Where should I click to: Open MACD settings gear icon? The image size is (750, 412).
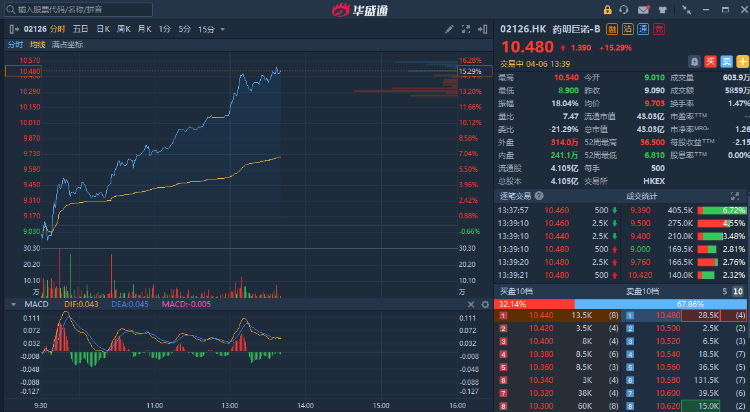(x=485, y=304)
